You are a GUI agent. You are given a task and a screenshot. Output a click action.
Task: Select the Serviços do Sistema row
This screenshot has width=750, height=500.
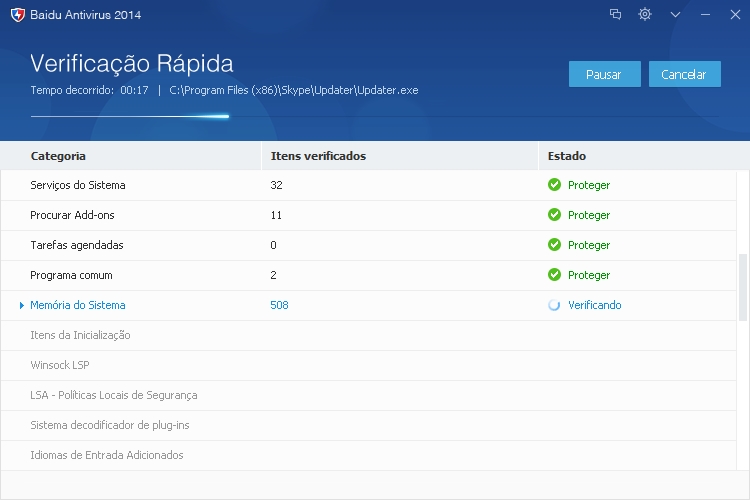(x=368, y=185)
